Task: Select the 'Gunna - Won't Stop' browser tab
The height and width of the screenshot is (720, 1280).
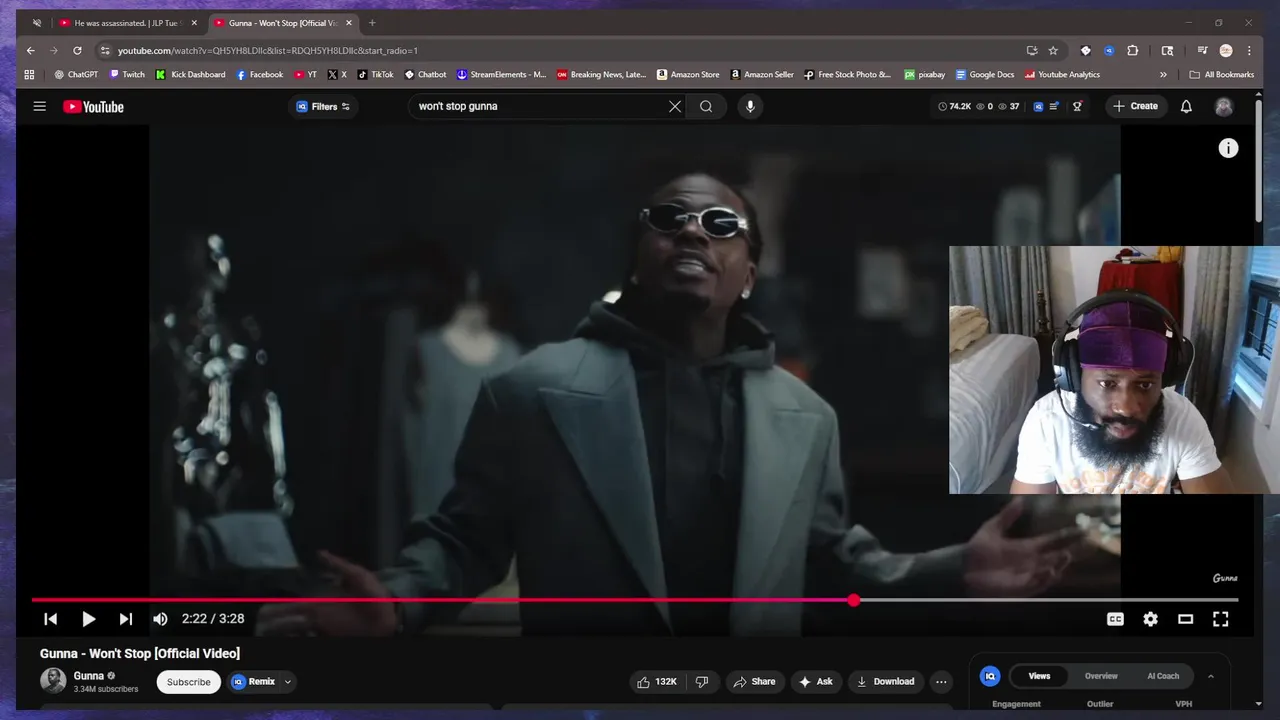Action: coord(282,23)
